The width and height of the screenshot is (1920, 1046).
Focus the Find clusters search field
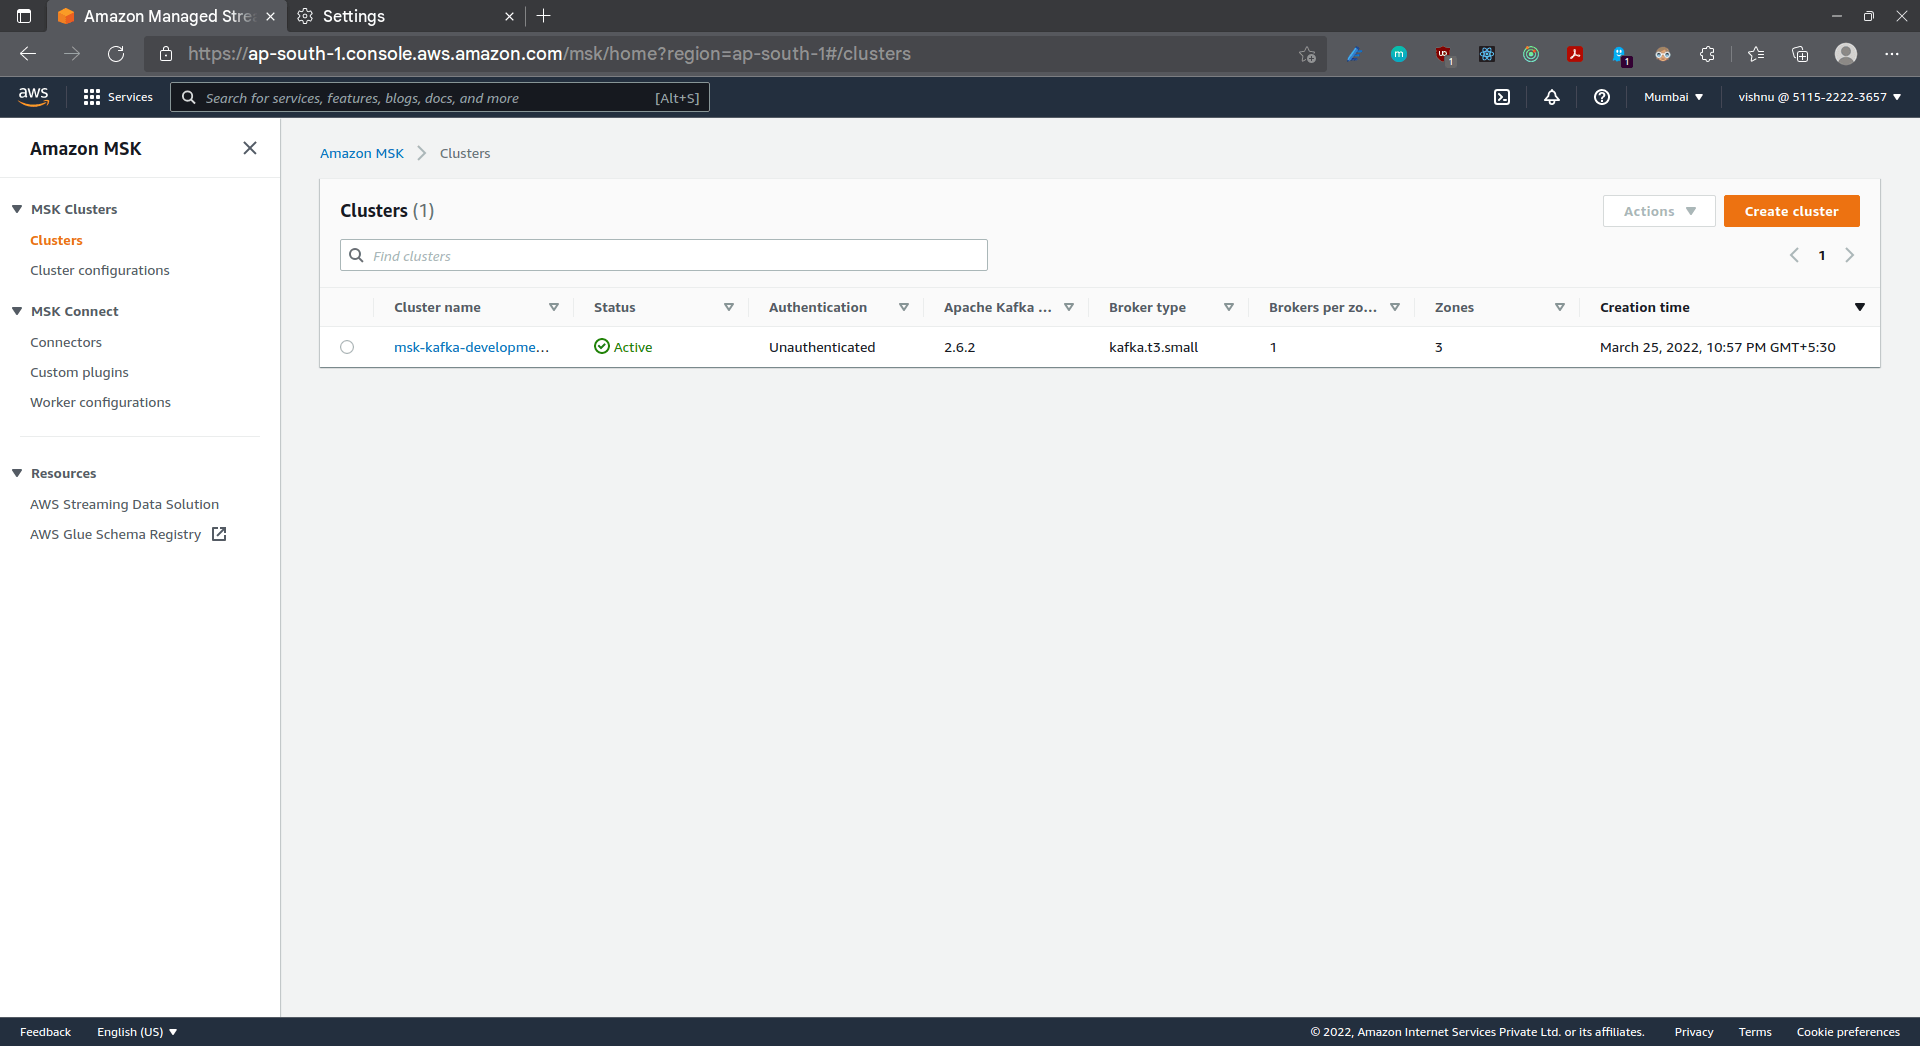click(x=664, y=255)
